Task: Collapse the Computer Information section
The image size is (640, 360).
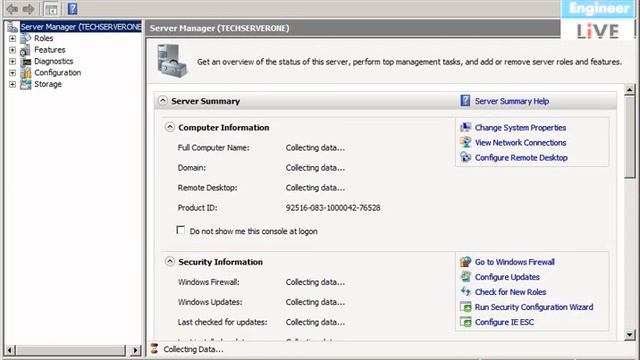Action: click(x=170, y=127)
